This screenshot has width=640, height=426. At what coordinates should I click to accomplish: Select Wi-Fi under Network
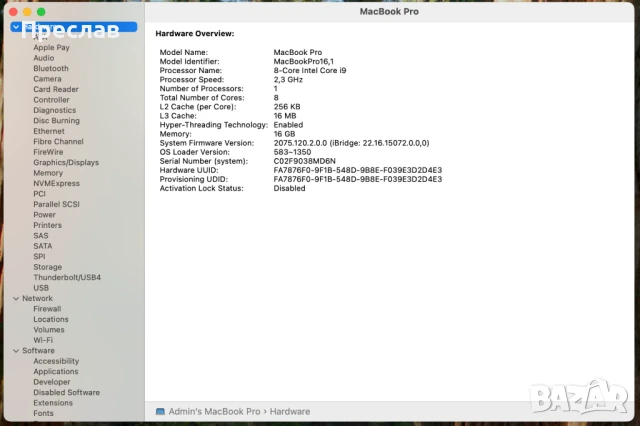pos(43,340)
